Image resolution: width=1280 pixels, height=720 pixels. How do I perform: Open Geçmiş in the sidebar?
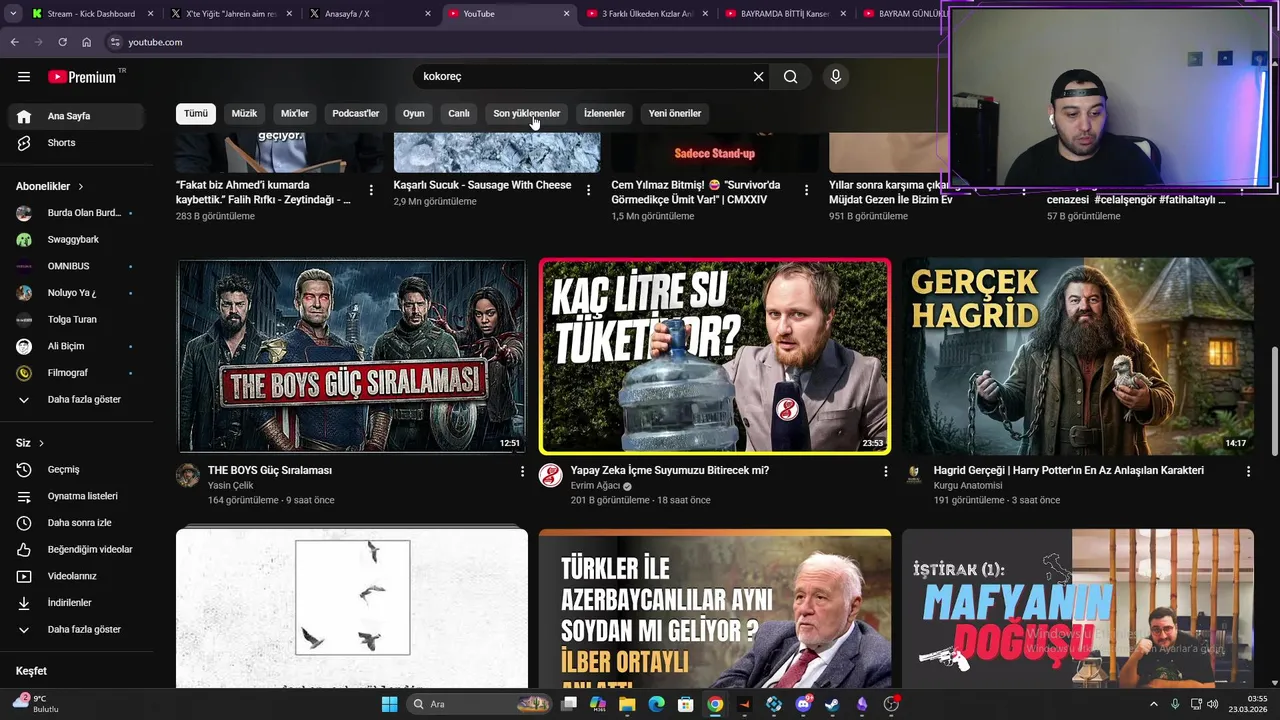77,469
